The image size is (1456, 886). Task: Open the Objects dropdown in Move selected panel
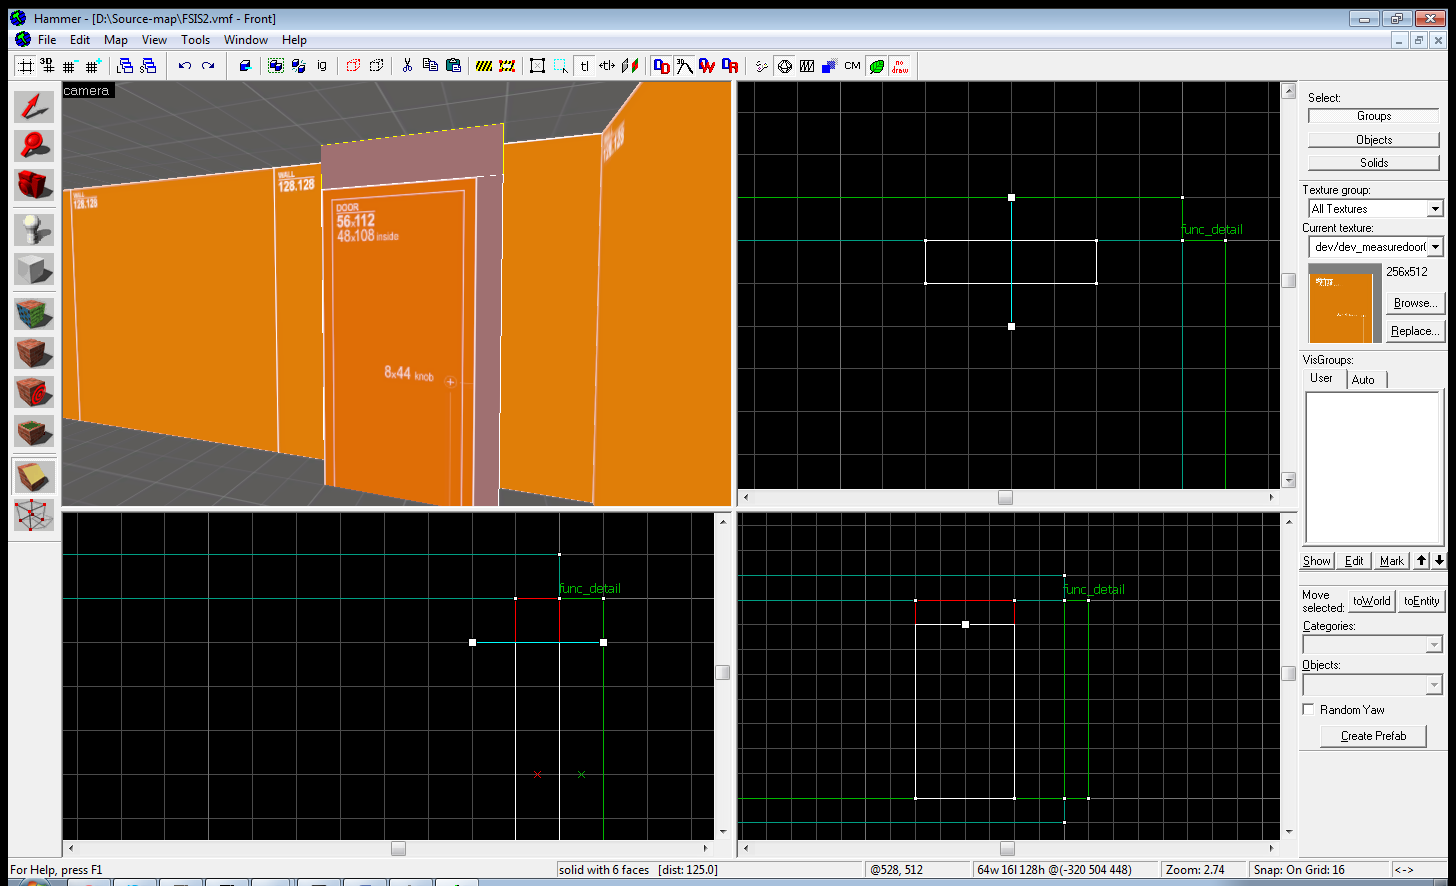pyautogui.click(x=1373, y=685)
